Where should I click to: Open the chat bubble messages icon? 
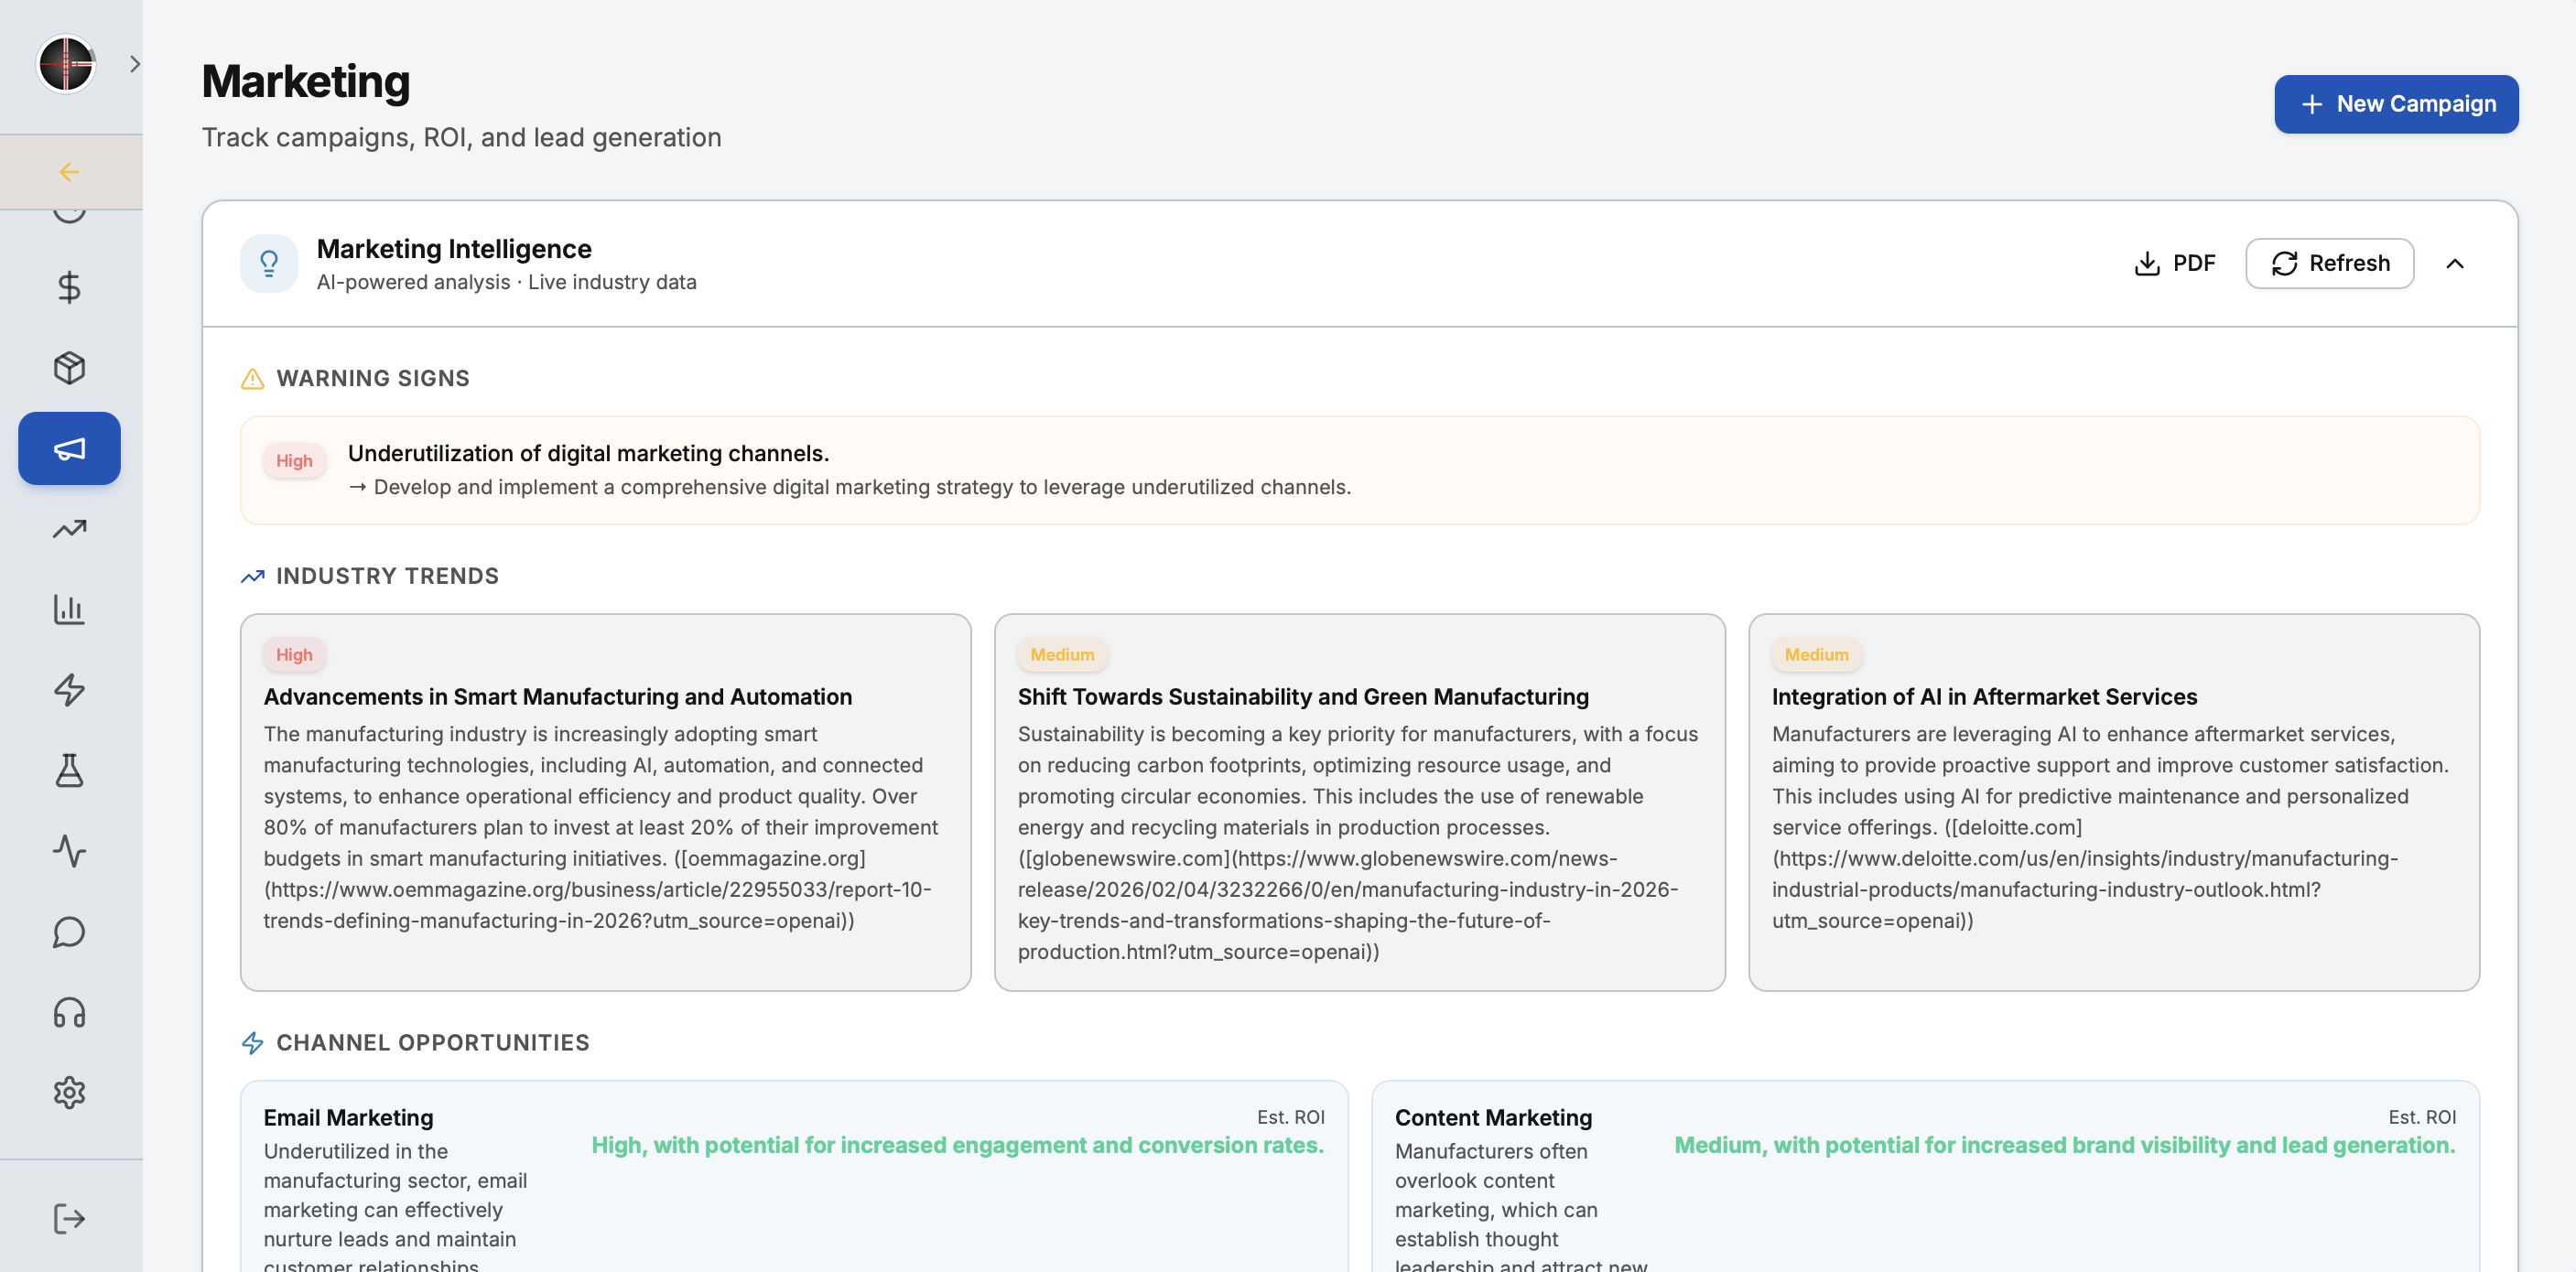point(69,932)
